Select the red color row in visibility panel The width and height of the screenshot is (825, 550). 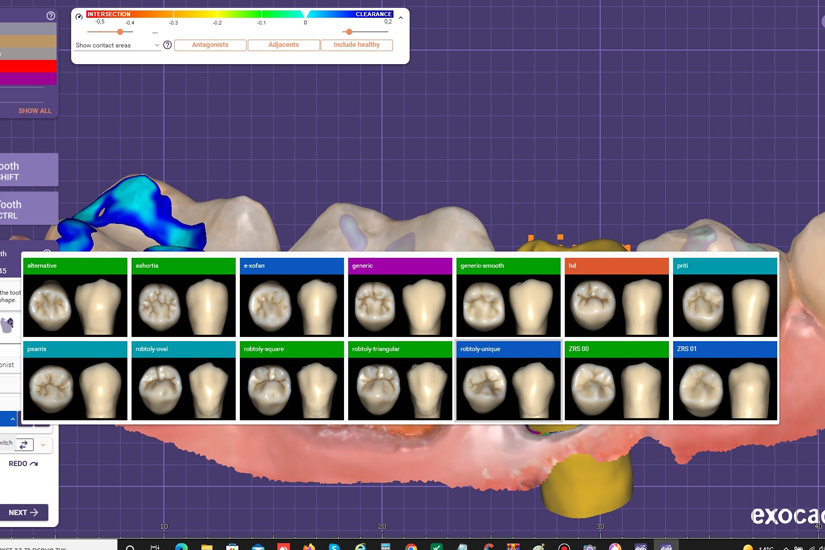tap(28, 66)
